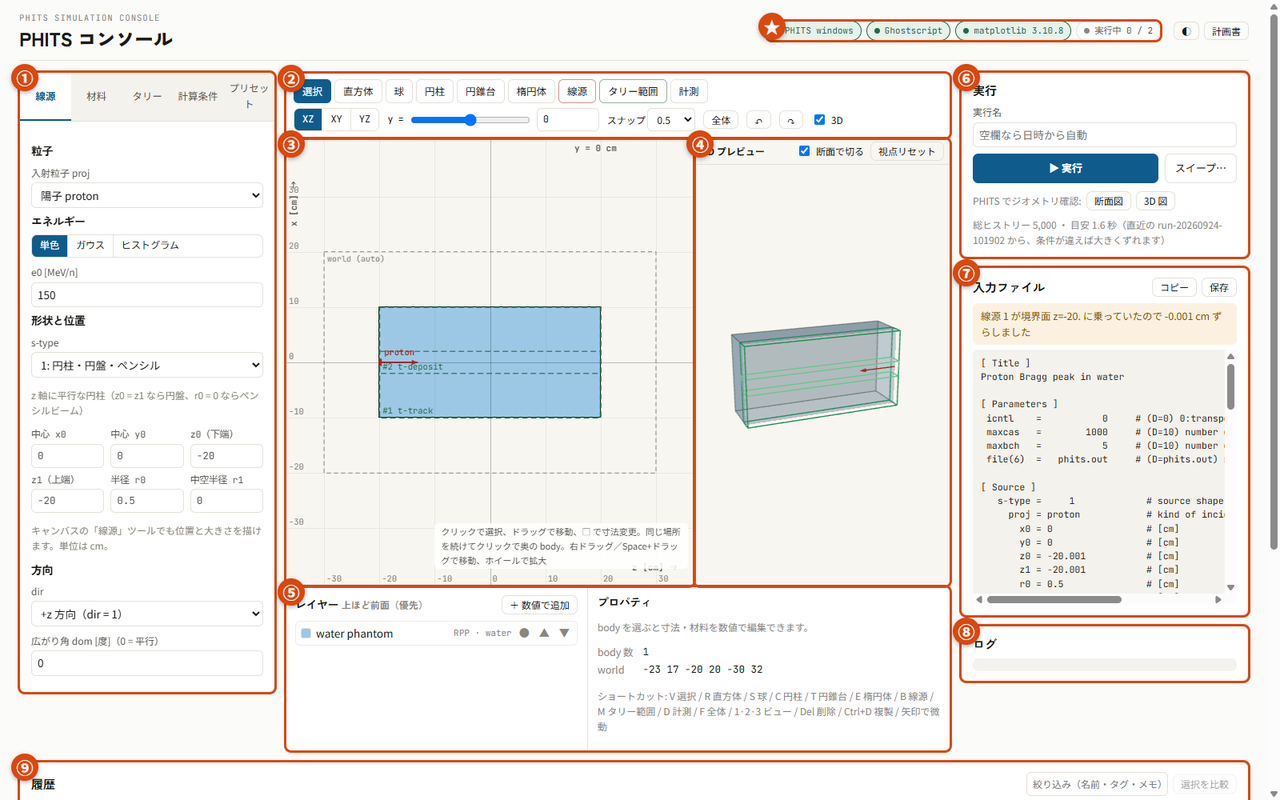The width and height of the screenshot is (1280, 800).
Task: Click the 視点リセット button
Action: click(906, 151)
